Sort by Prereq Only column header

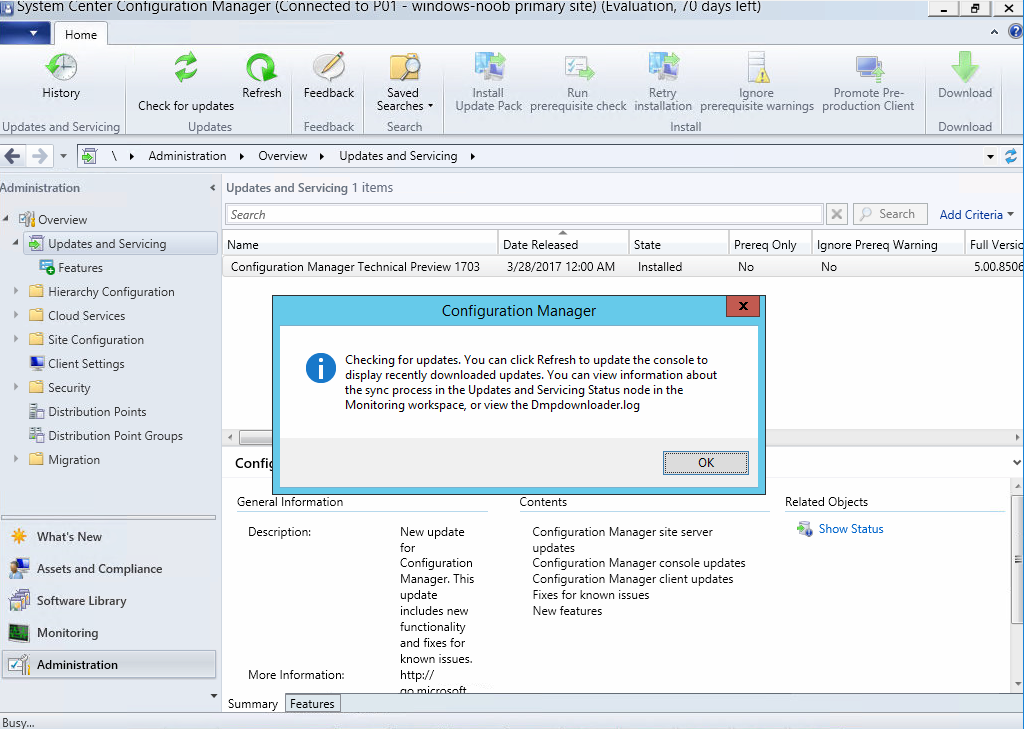pyautogui.click(x=770, y=244)
